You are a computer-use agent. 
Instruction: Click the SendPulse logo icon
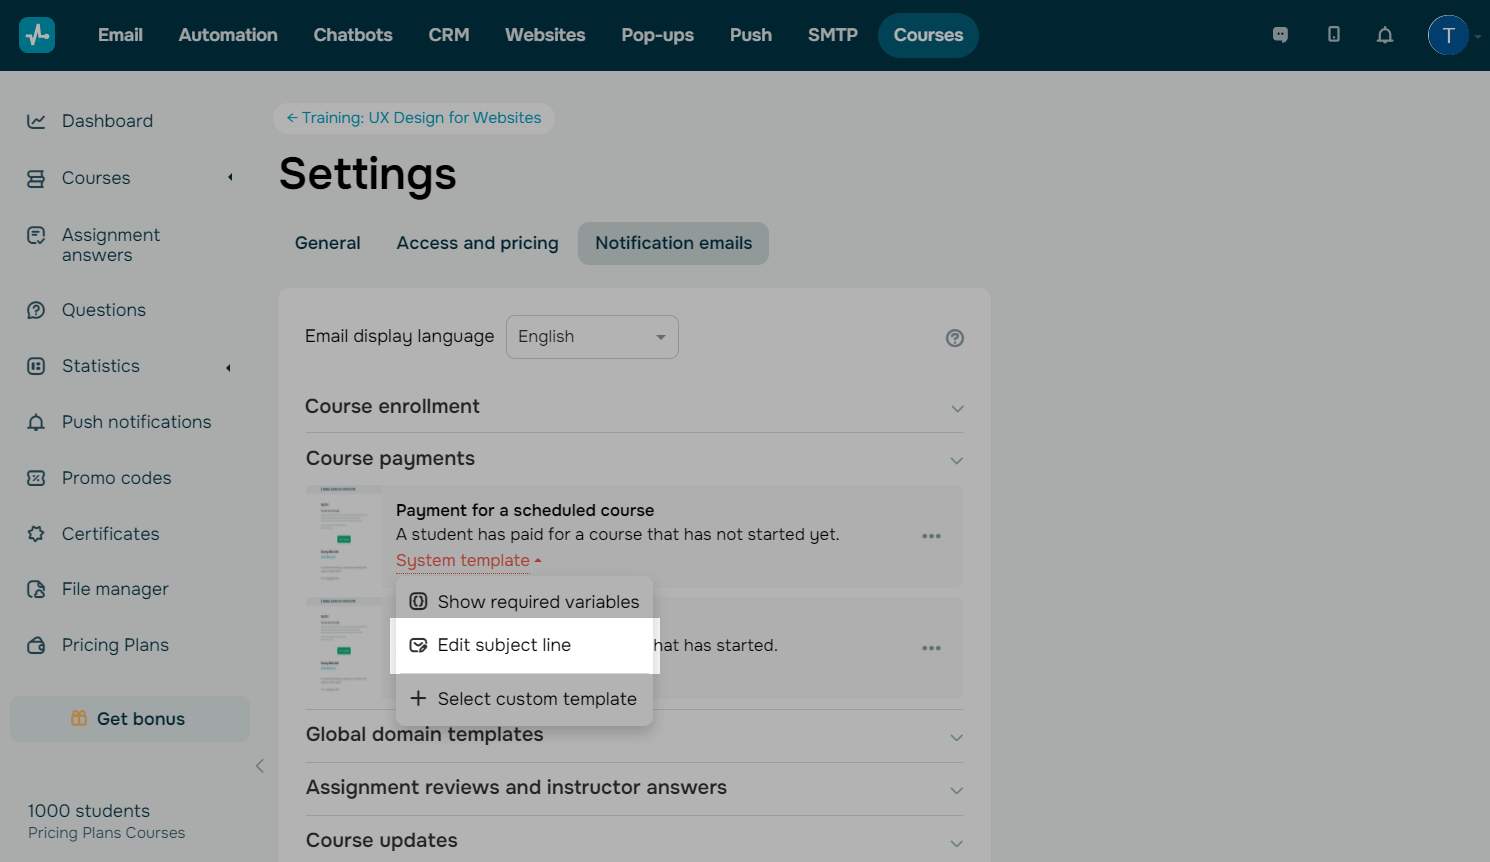[x=37, y=35]
